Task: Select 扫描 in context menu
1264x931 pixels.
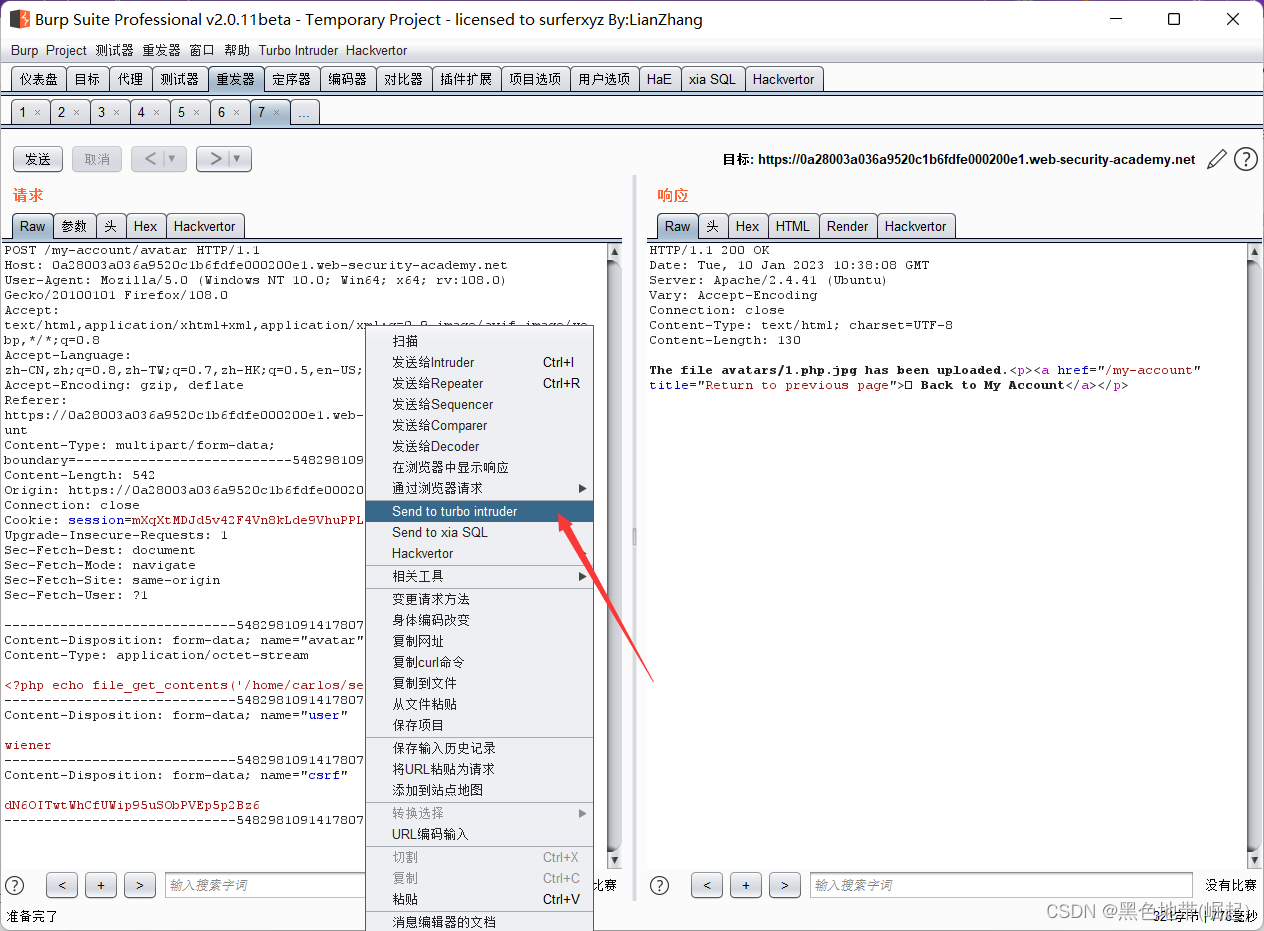Action: coord(479,341)
